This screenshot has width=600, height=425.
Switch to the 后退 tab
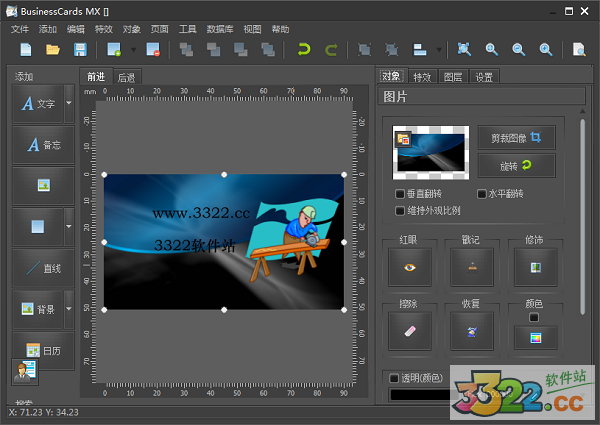127,78
